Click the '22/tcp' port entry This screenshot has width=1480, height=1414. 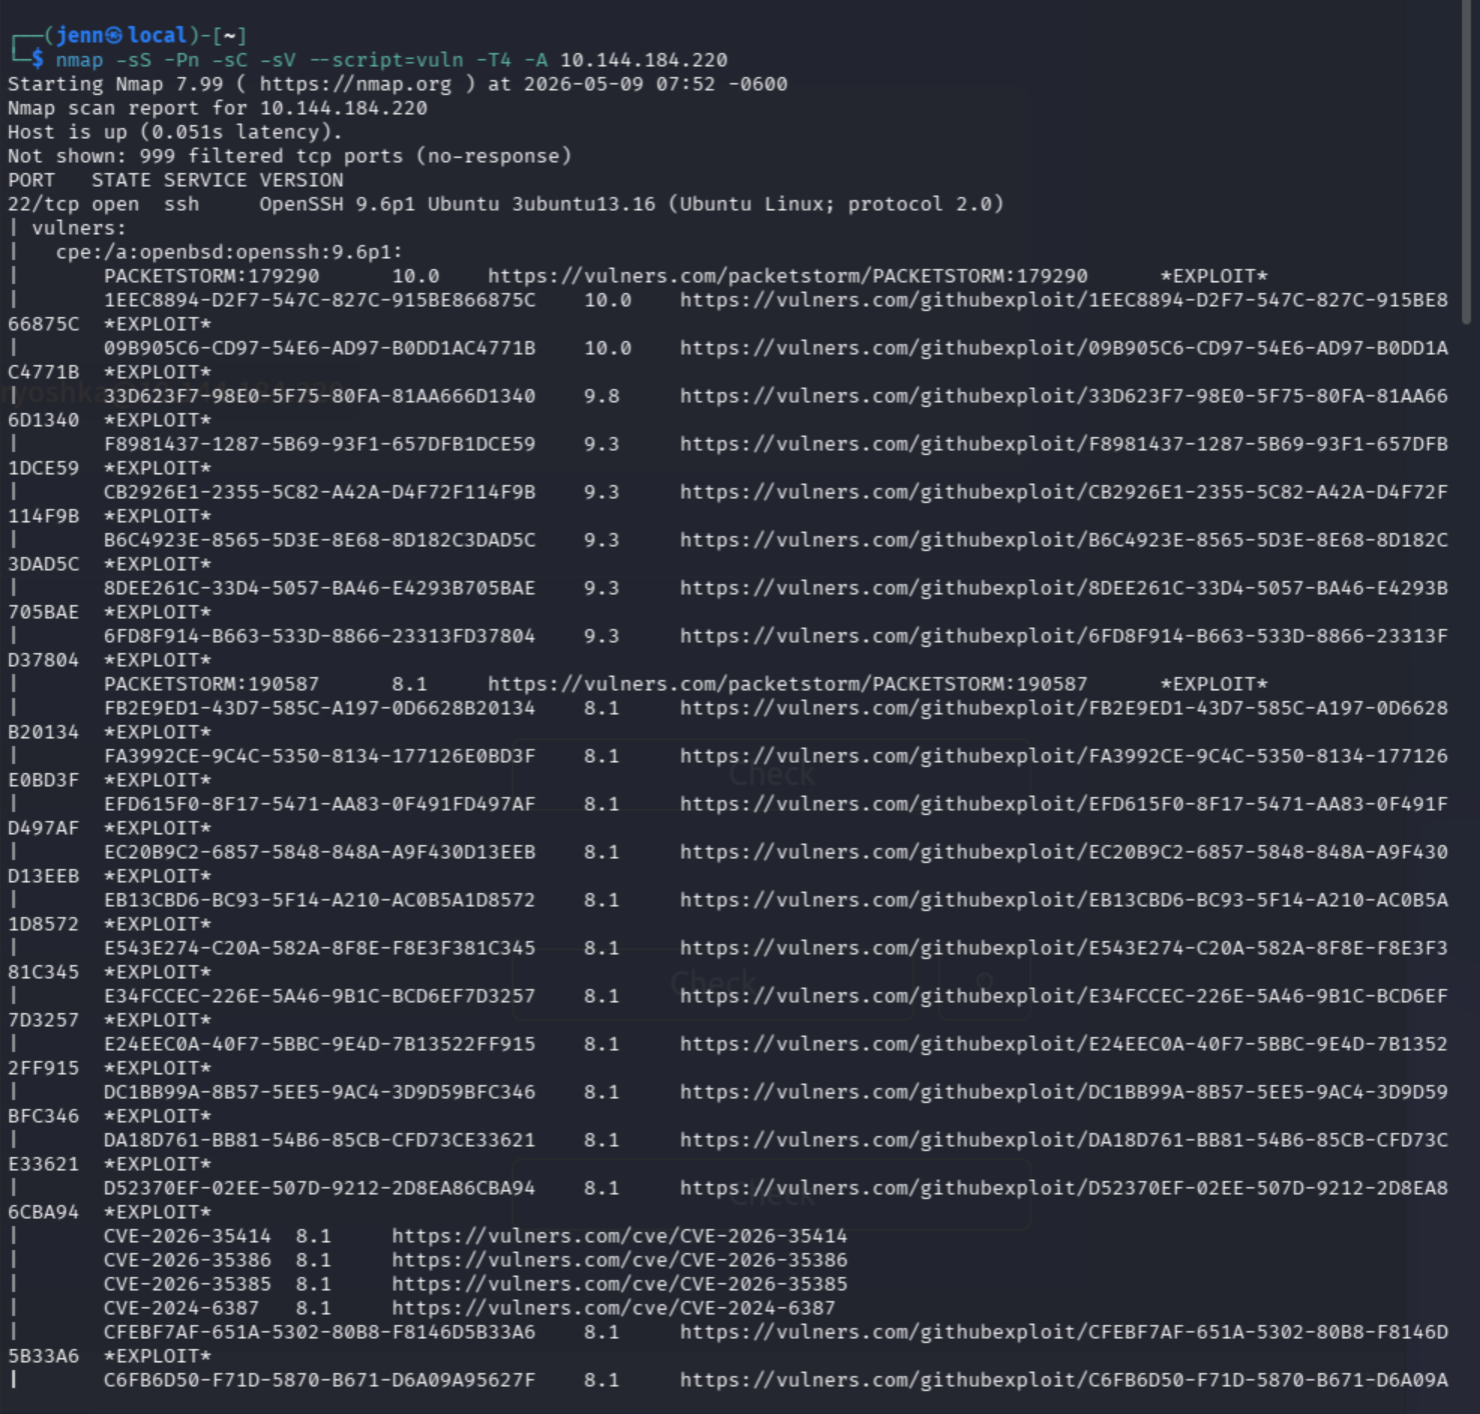coord(44,204)
